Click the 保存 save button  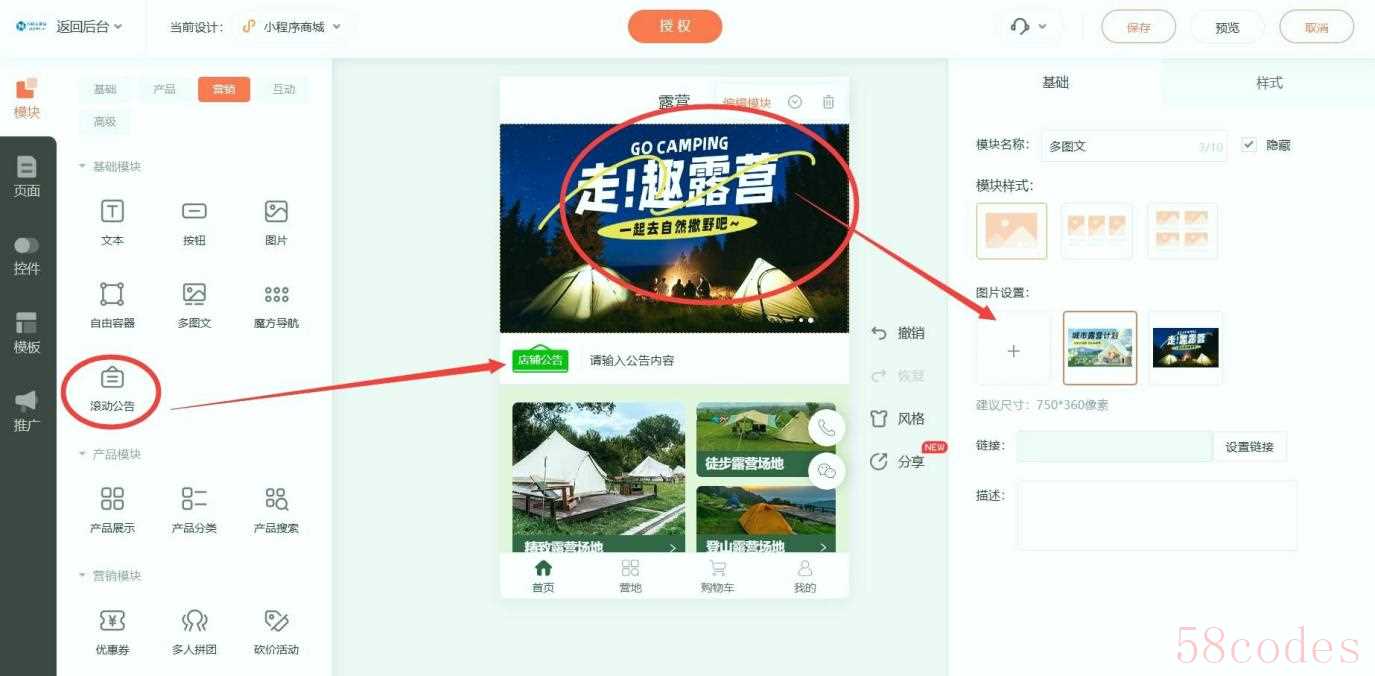click(x=1138, y=27)
